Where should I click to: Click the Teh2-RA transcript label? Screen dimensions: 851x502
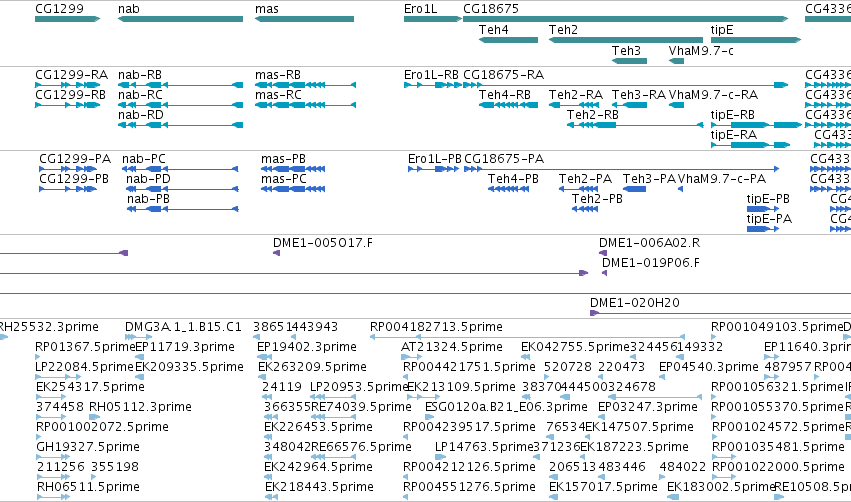[576, 95]
